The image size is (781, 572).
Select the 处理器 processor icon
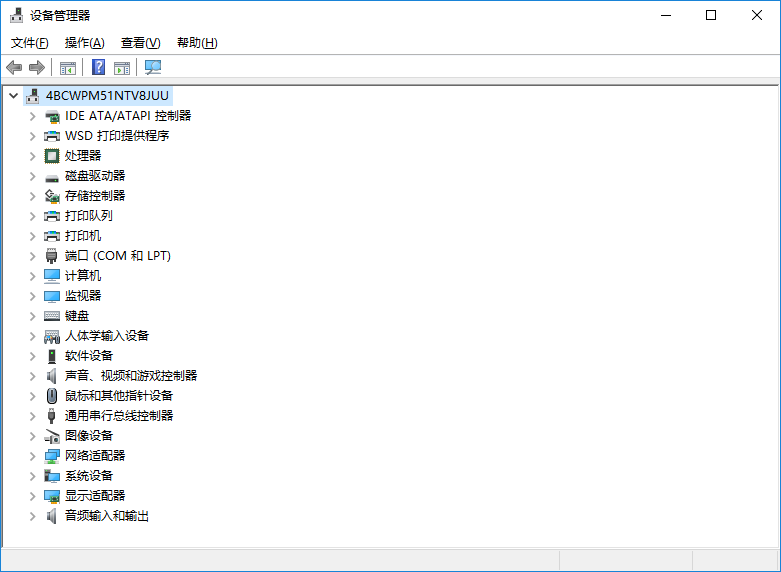(x=52, y=155)
